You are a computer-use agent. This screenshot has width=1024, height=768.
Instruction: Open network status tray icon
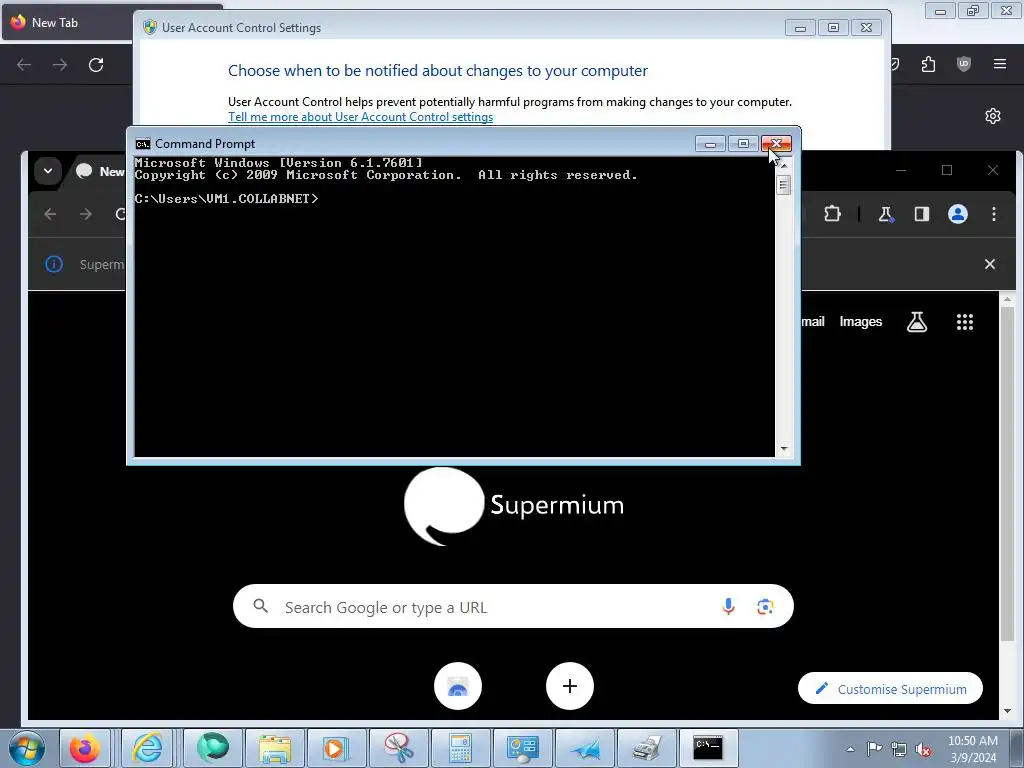(x=899, y=749)
